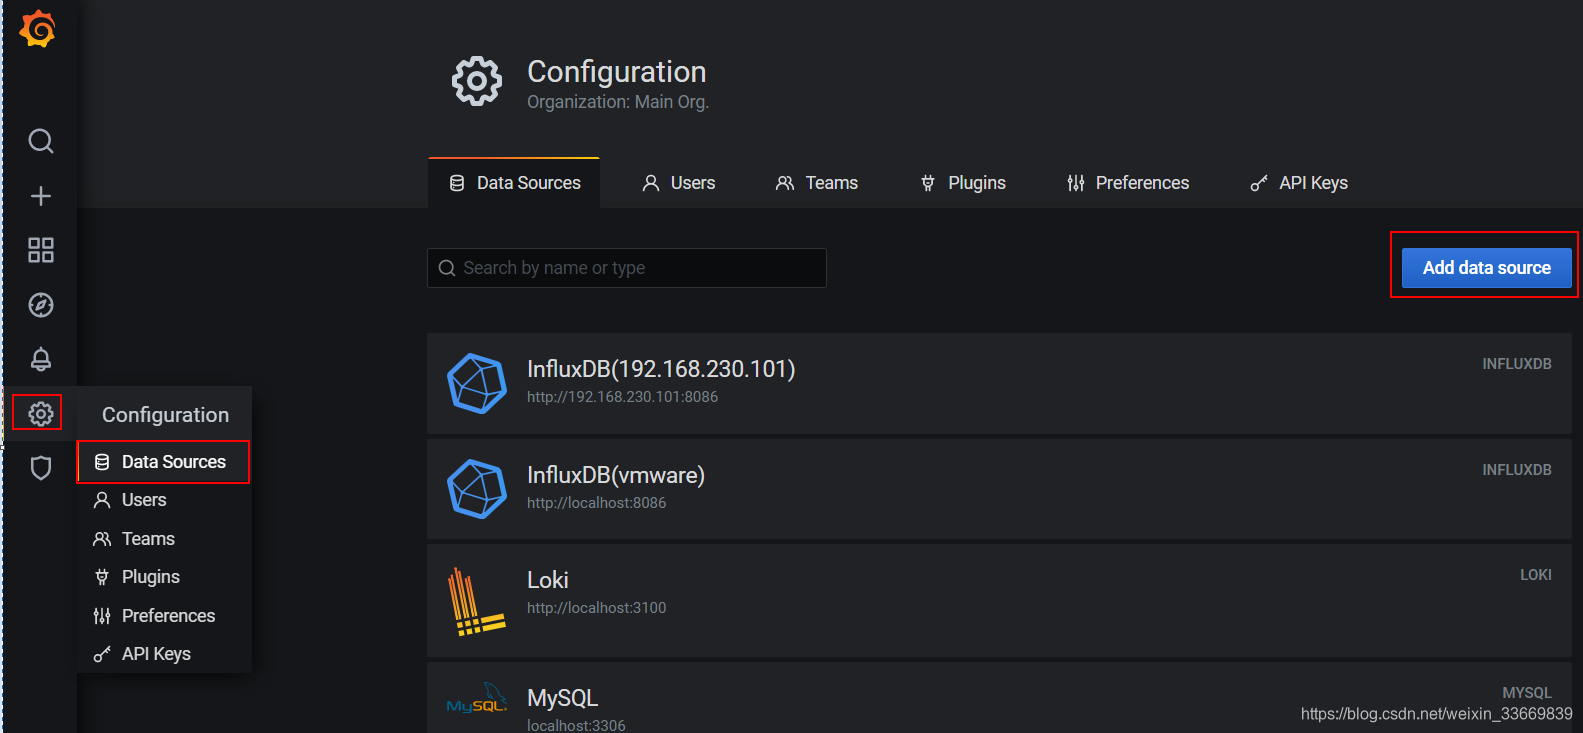1583x733 pixels.
Task: Click the INFLUXDB label on InfluxDB(vmware) row
Action: [x=1516, y=470]
